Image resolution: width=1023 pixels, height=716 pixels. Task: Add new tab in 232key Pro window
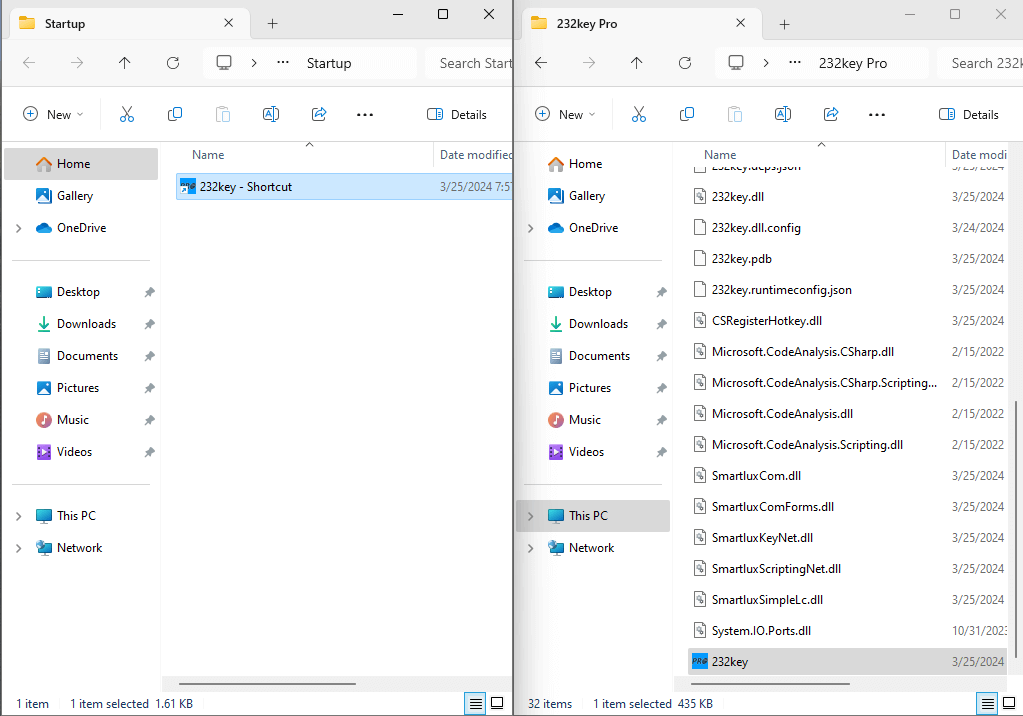[785, 23]
